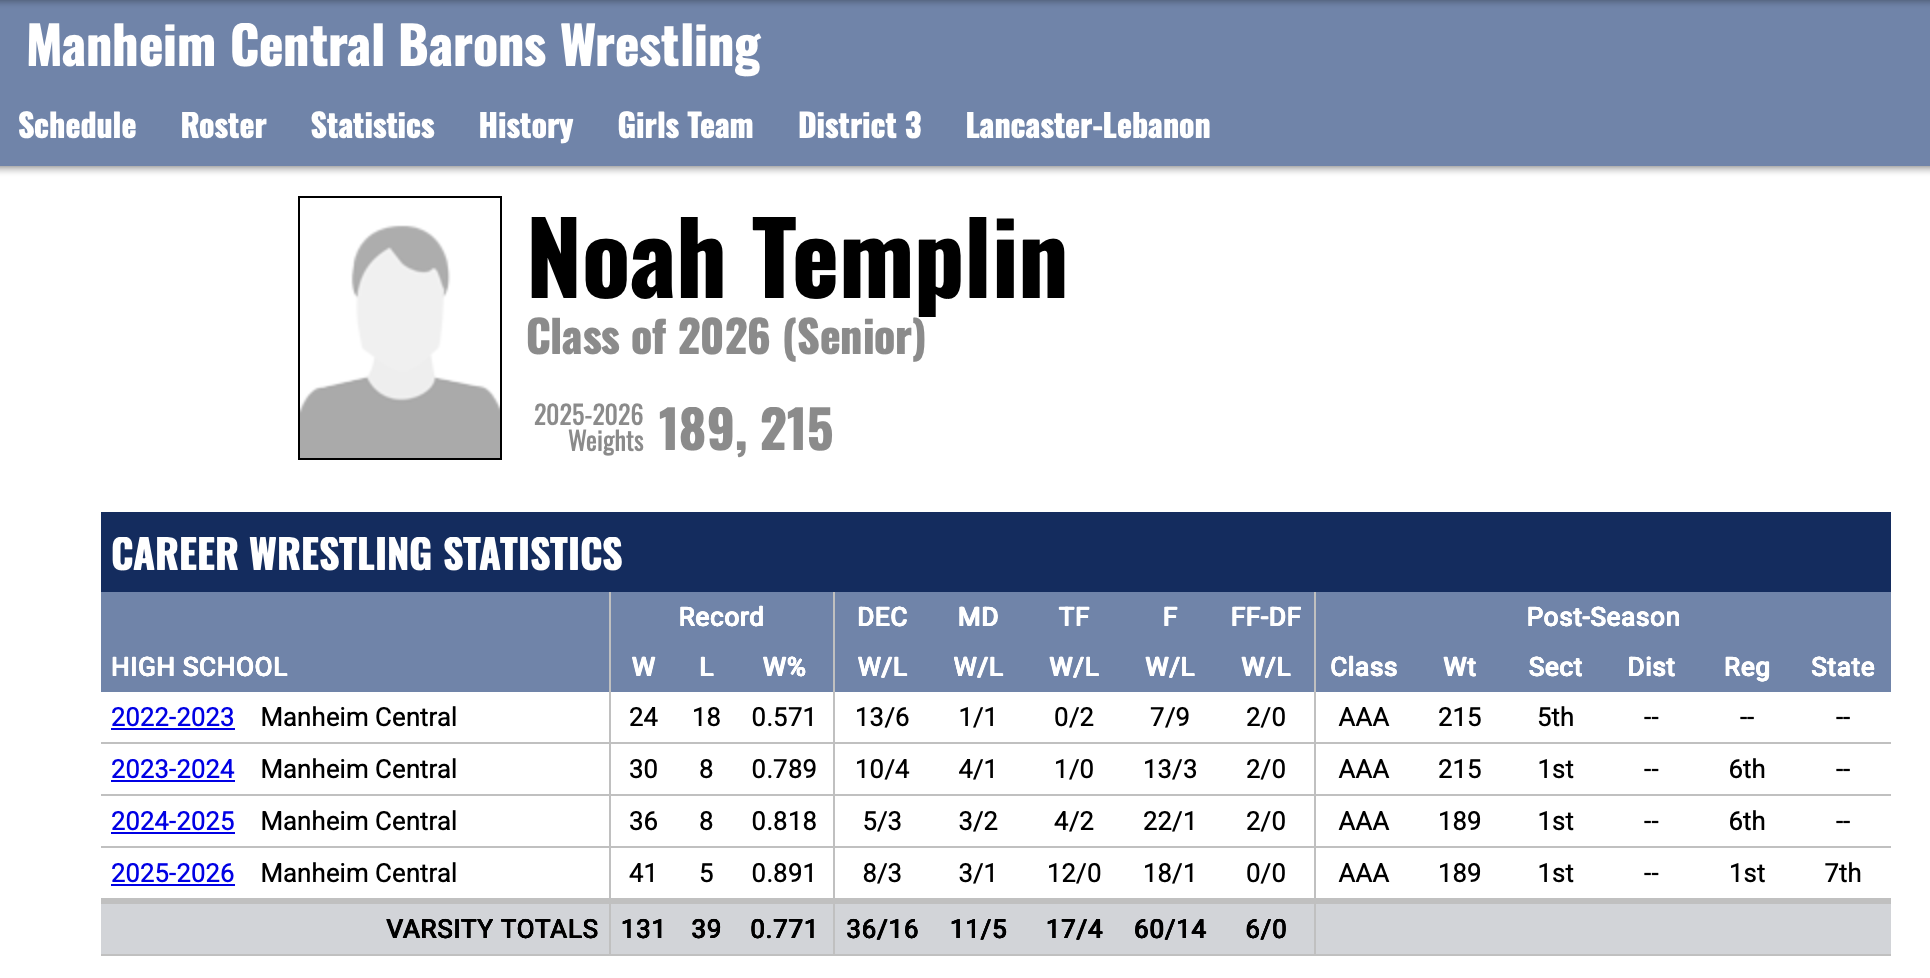Open the 2025-2026 season link
The image size is (1930, 978).
click(172, 873)
